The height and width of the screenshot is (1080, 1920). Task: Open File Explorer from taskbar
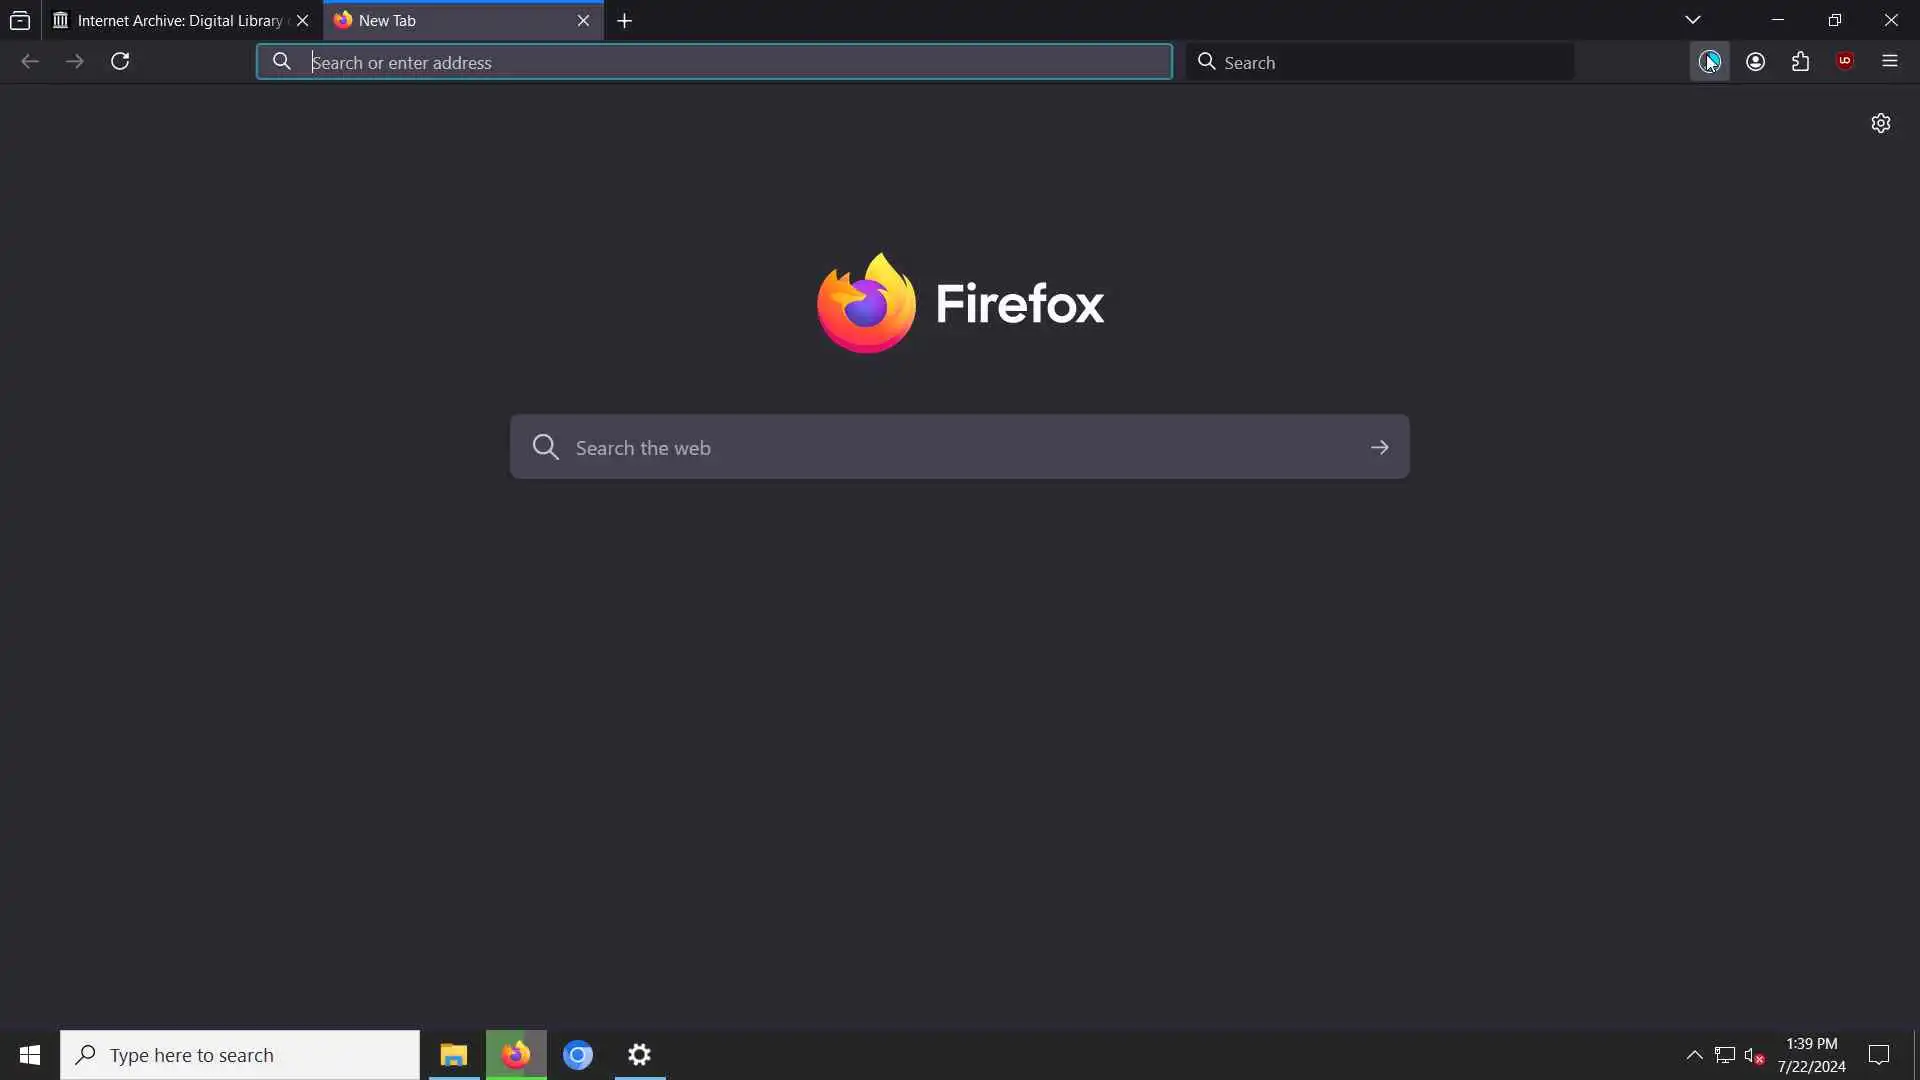pos(453,1055)
